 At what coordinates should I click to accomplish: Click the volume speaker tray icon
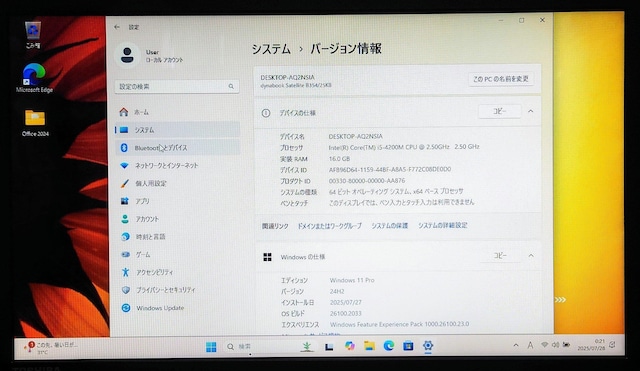(555, 345)
